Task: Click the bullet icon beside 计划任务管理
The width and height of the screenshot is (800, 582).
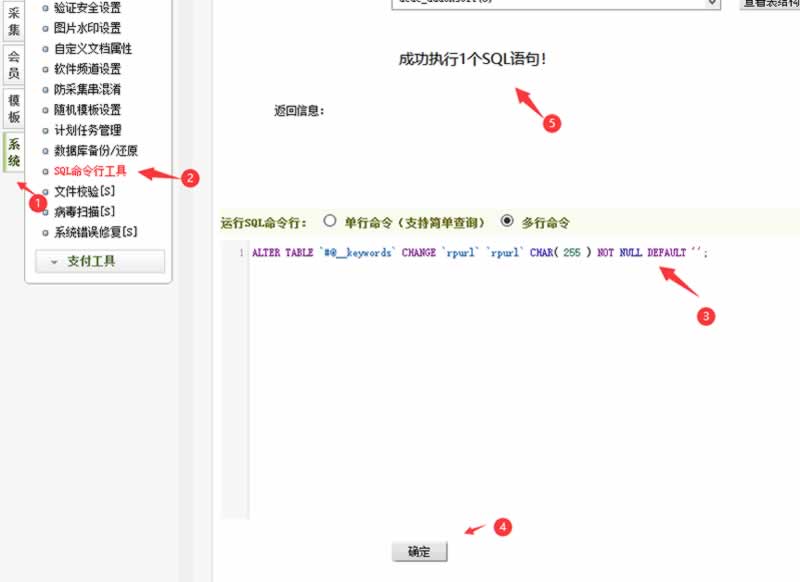Action: (45, 130)
